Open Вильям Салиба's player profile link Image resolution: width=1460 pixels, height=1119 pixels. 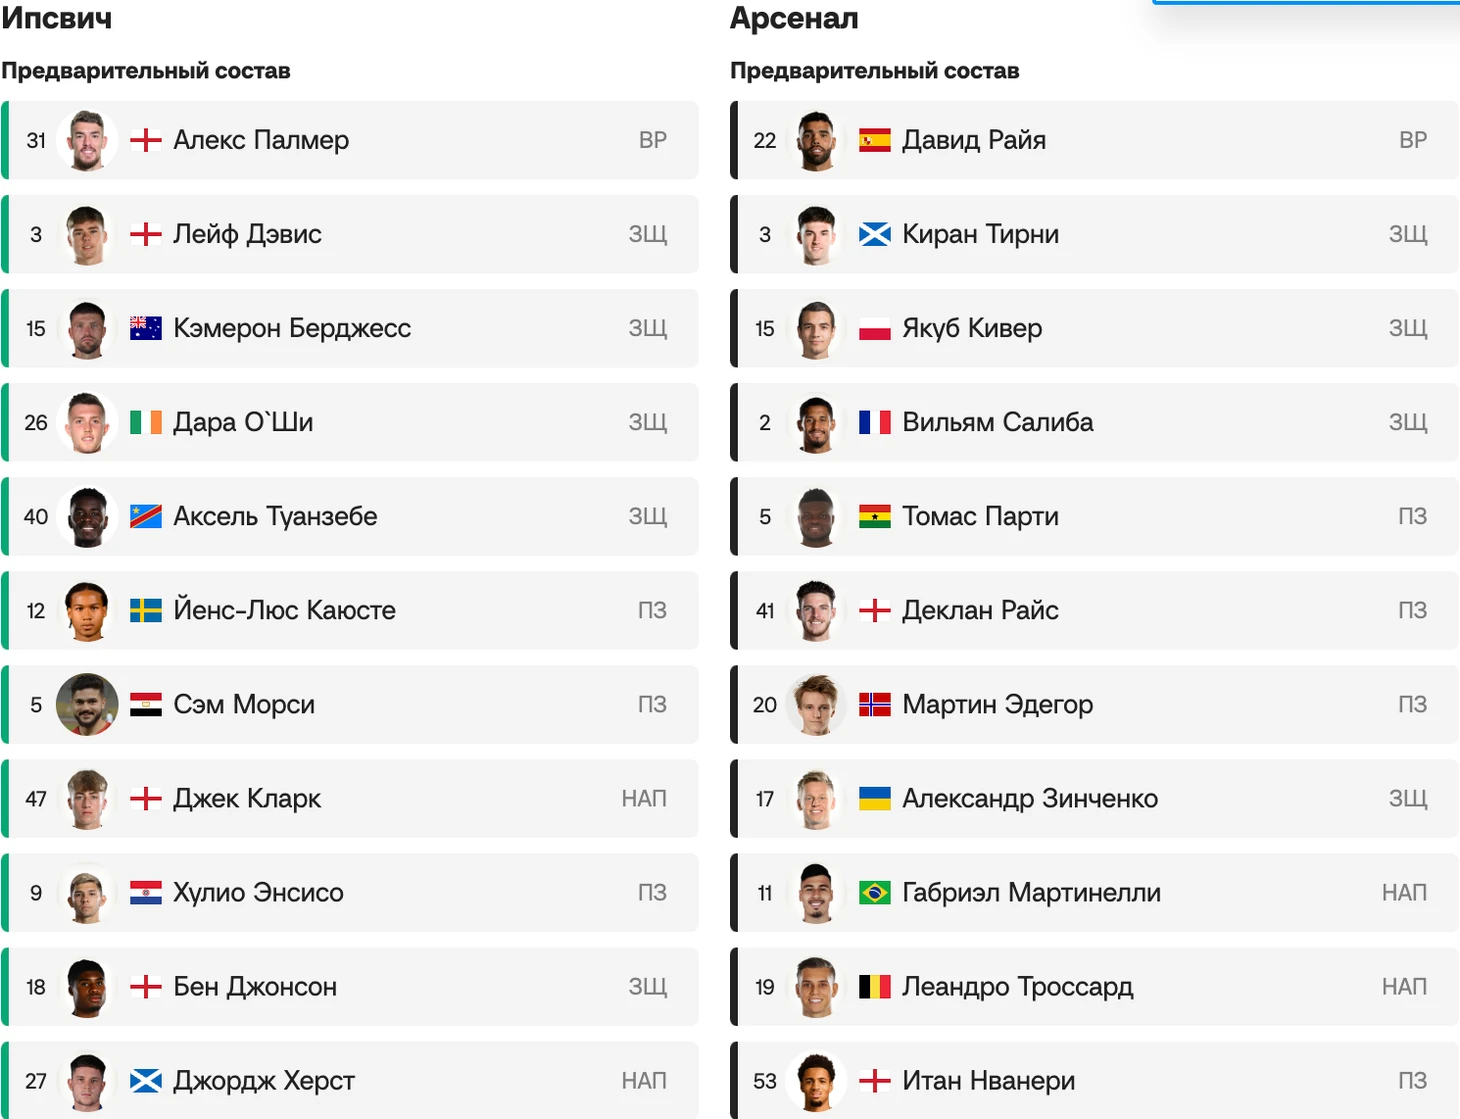[x=997, y=422]
